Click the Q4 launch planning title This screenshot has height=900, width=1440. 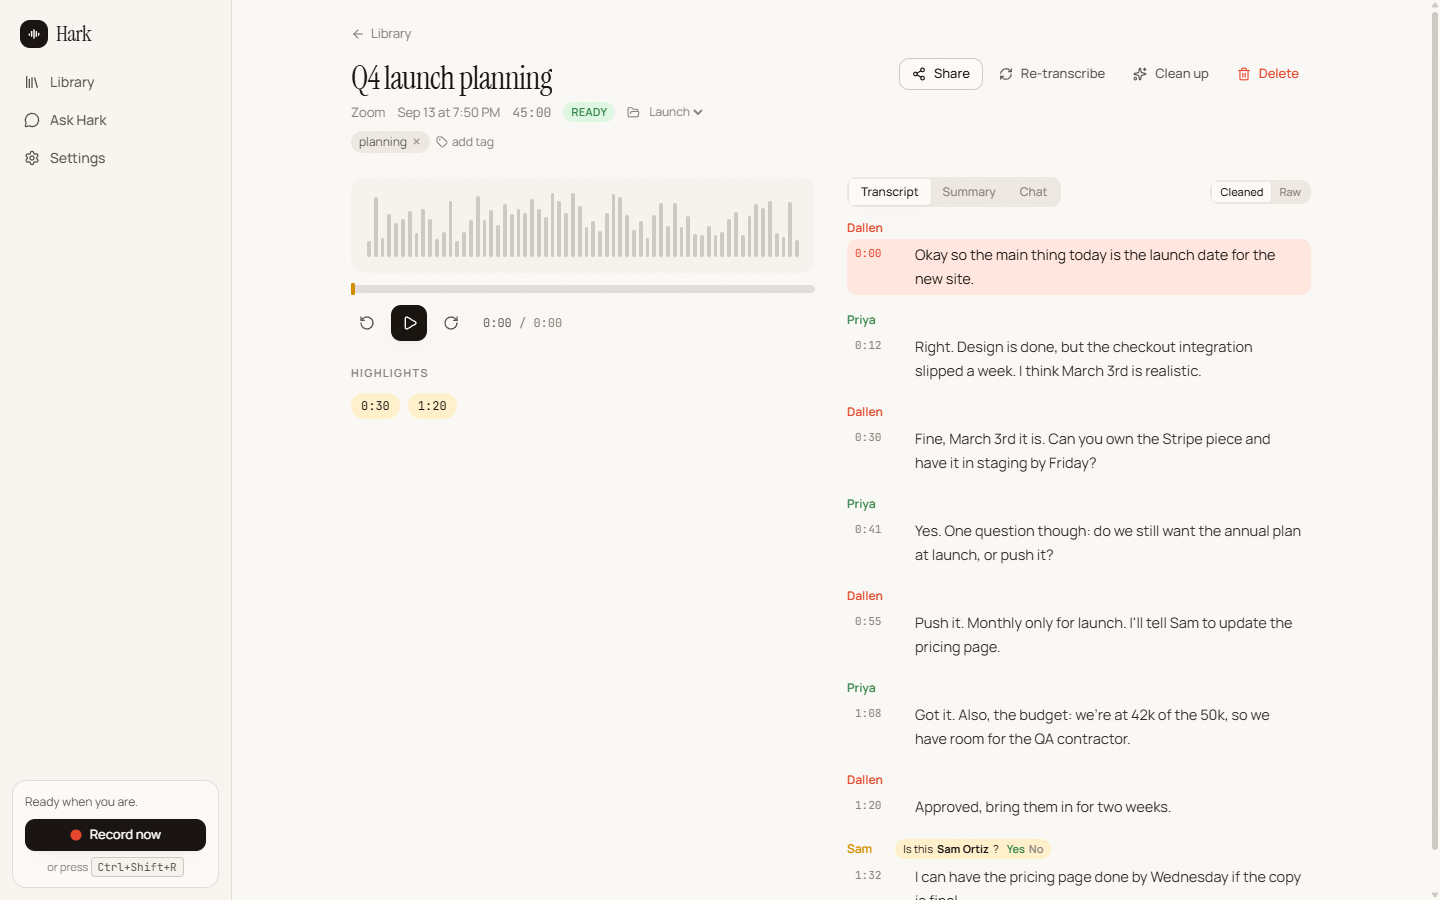(x=452, y=78)
